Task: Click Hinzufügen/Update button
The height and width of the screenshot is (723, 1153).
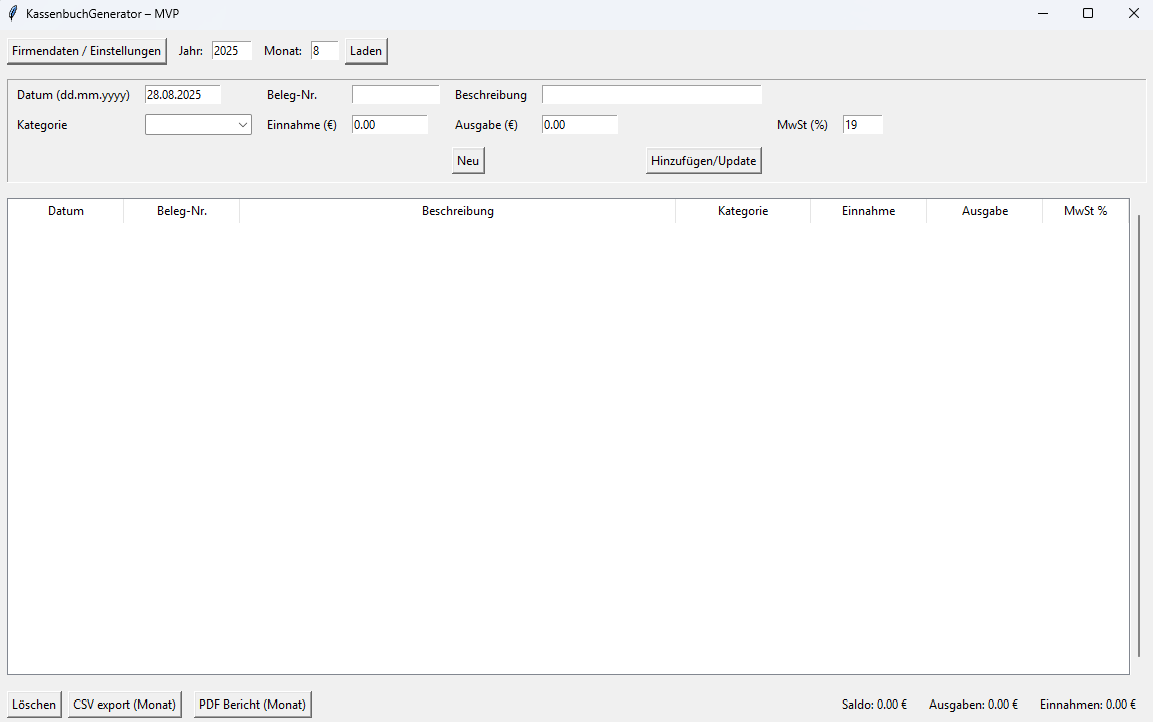Action: click(704, 161)
